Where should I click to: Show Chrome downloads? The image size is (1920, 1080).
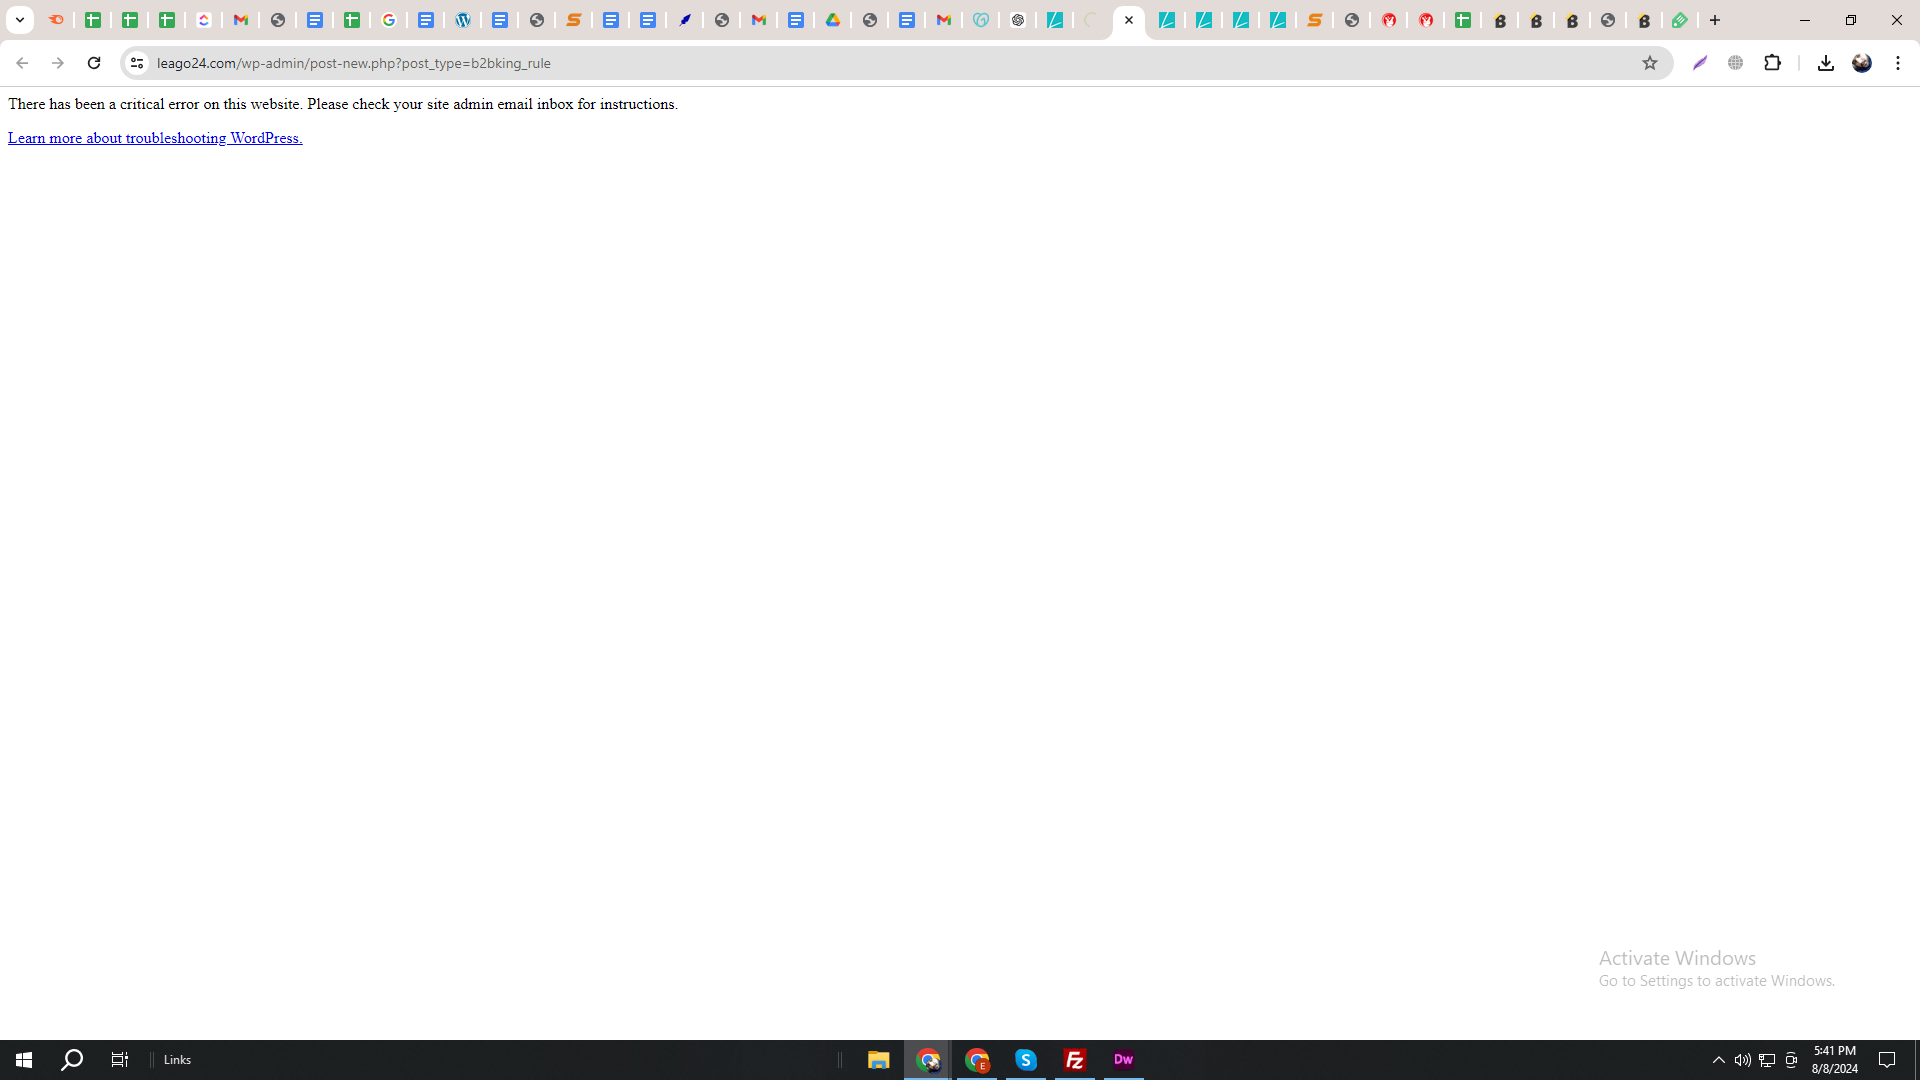click(x=1825, y=63)
